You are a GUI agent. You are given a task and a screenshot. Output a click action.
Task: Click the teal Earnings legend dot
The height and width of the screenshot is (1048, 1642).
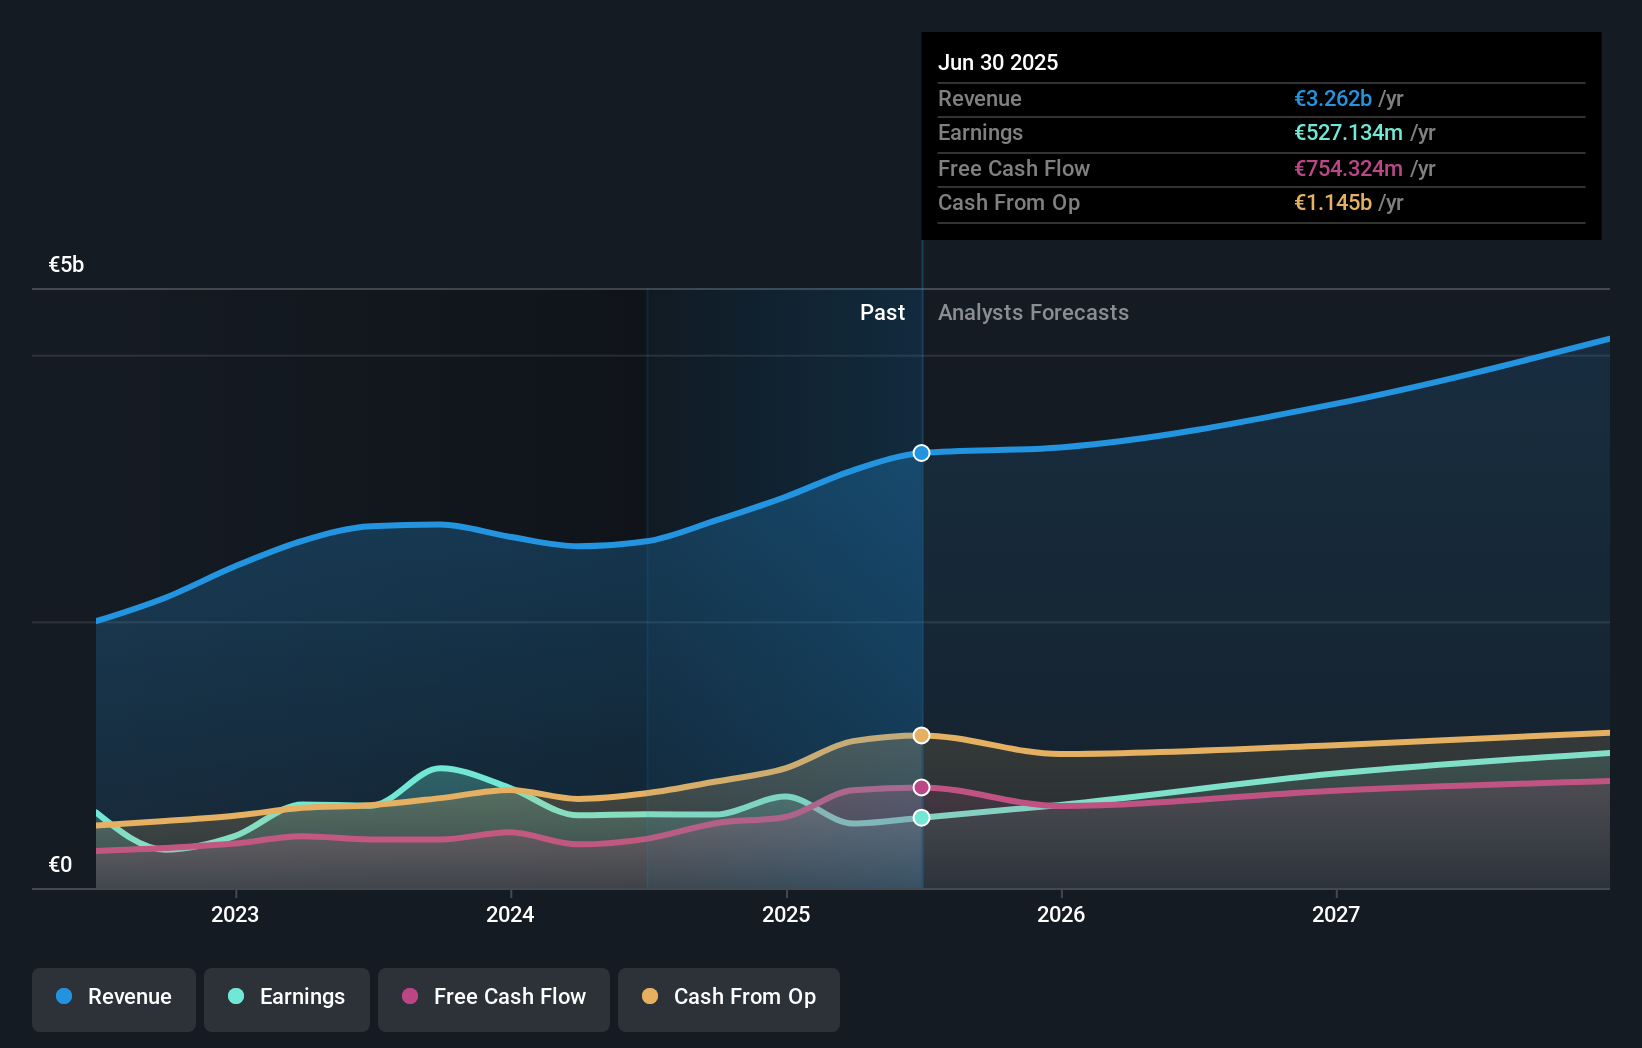click(x=234, y=997)
